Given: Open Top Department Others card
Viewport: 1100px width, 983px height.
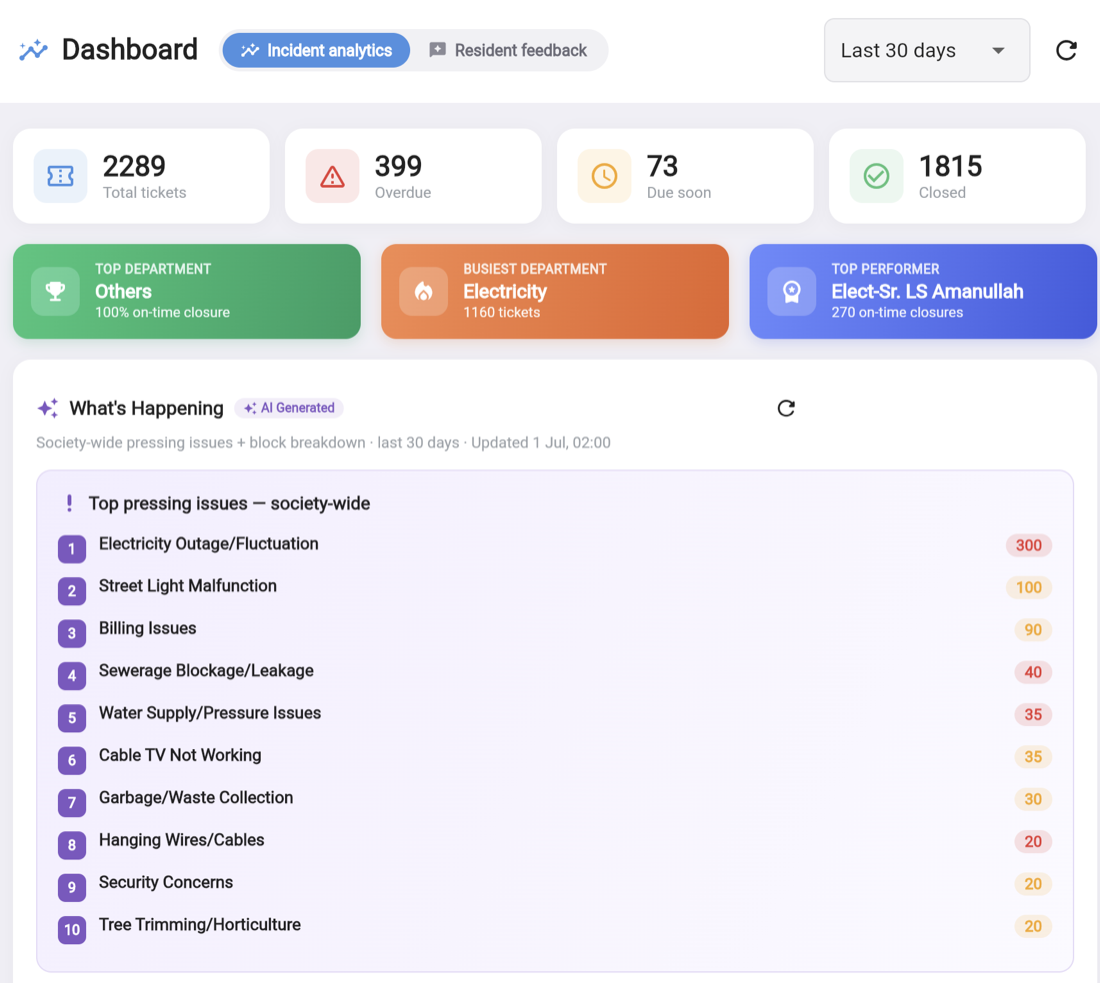Looking at the screenshot, I should tap(187, 291).
